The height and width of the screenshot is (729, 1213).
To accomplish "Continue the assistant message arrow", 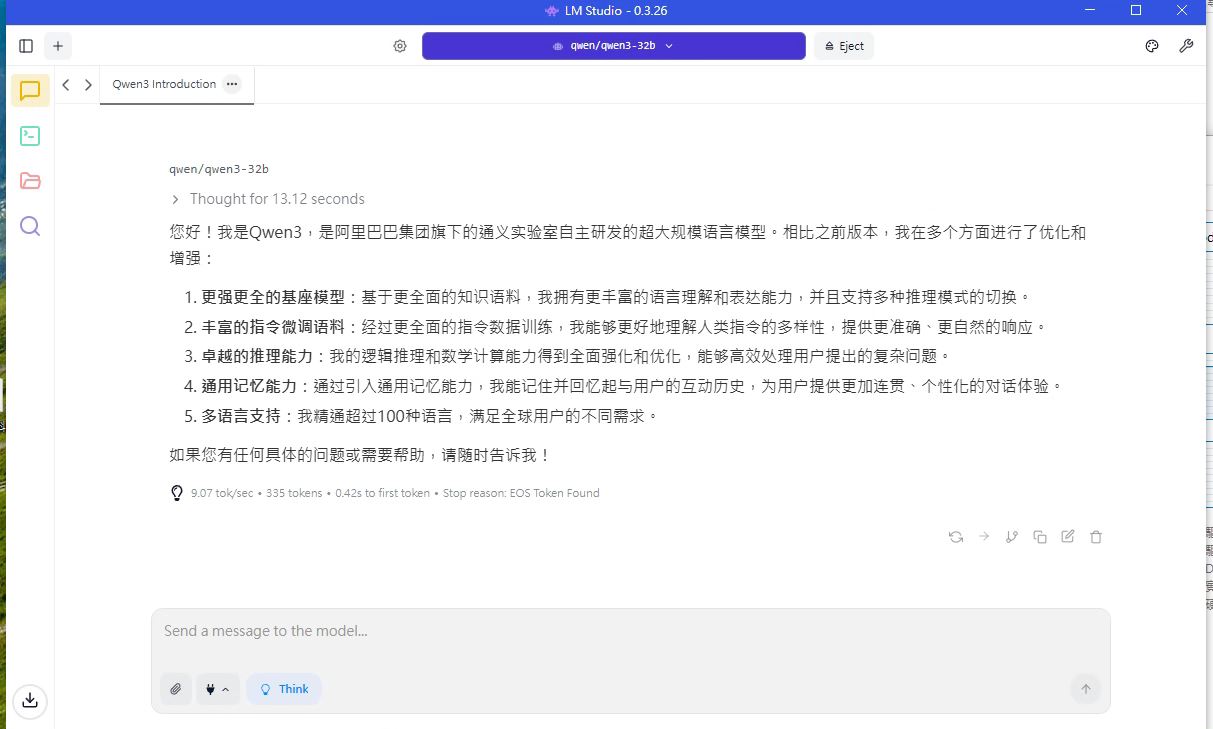I will click(x=984, y=537).
